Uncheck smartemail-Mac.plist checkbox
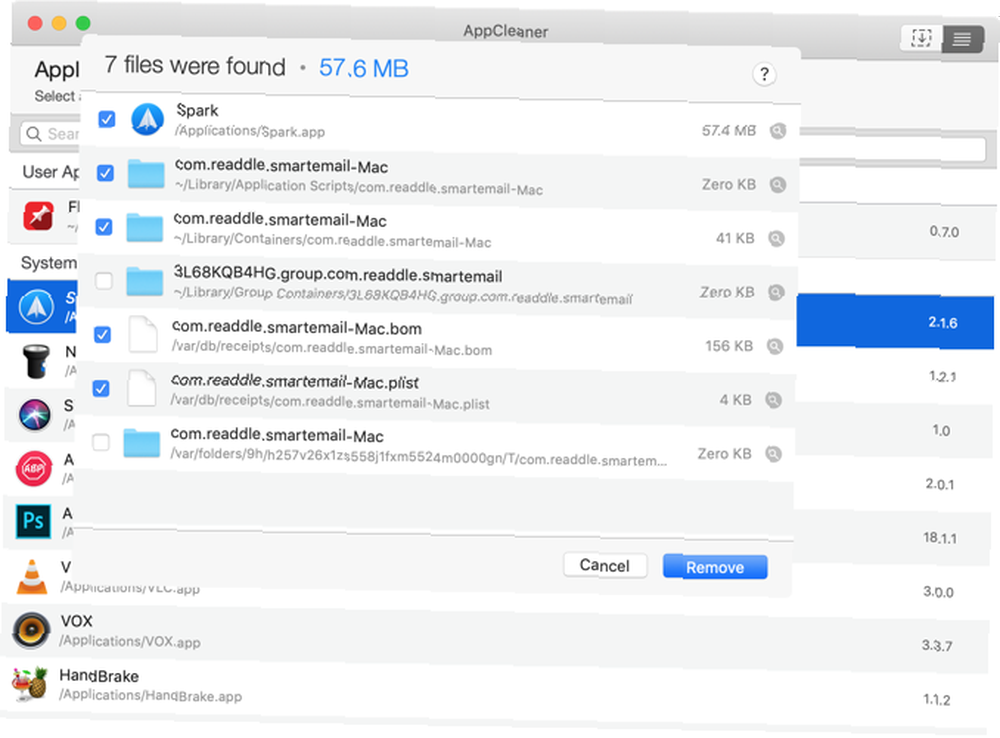 click(101, 388)
